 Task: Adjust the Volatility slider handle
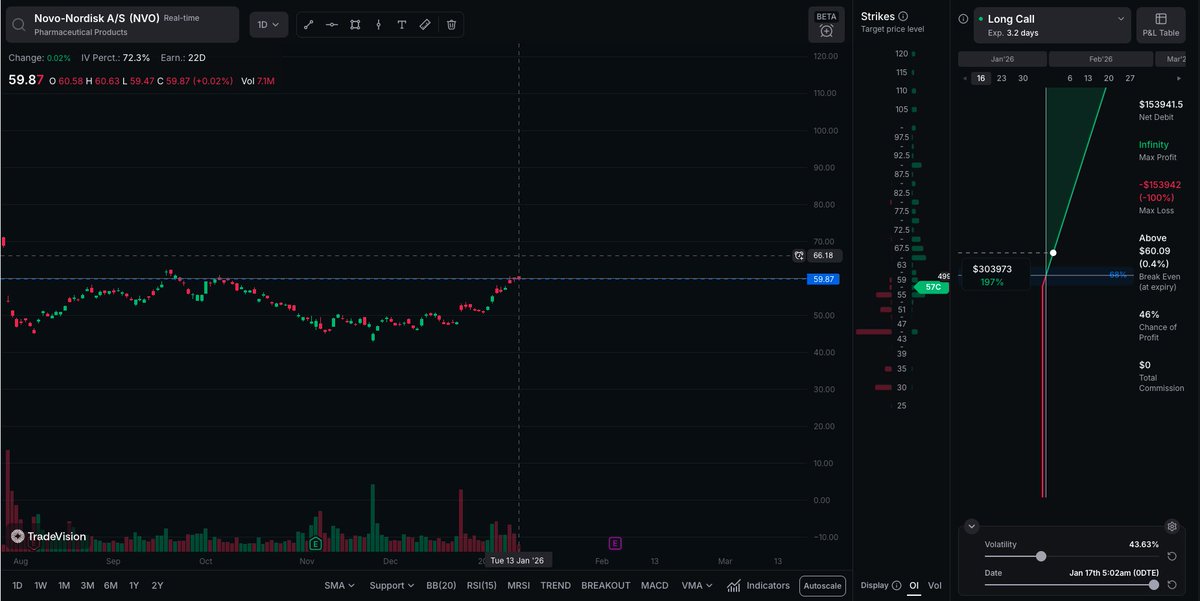[1041, 556]
